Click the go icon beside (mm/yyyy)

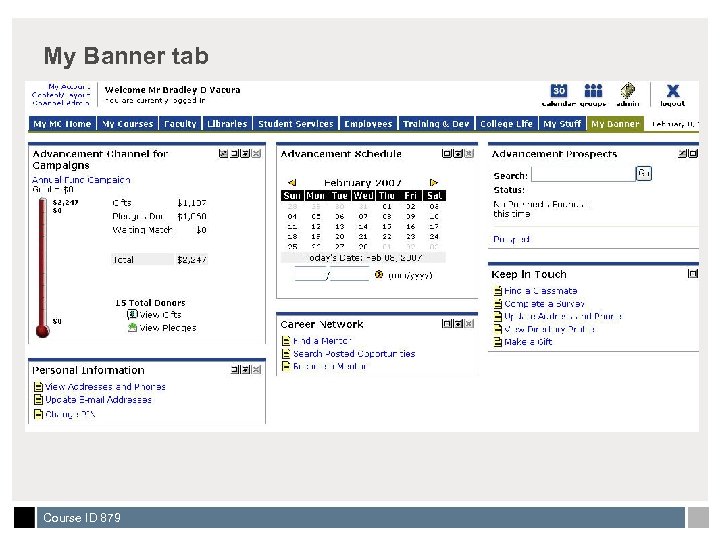click(x=379, y=275)
